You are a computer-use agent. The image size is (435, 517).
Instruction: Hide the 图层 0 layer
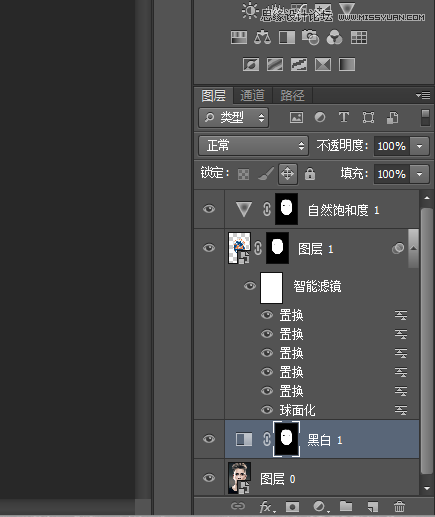(209, 478)
